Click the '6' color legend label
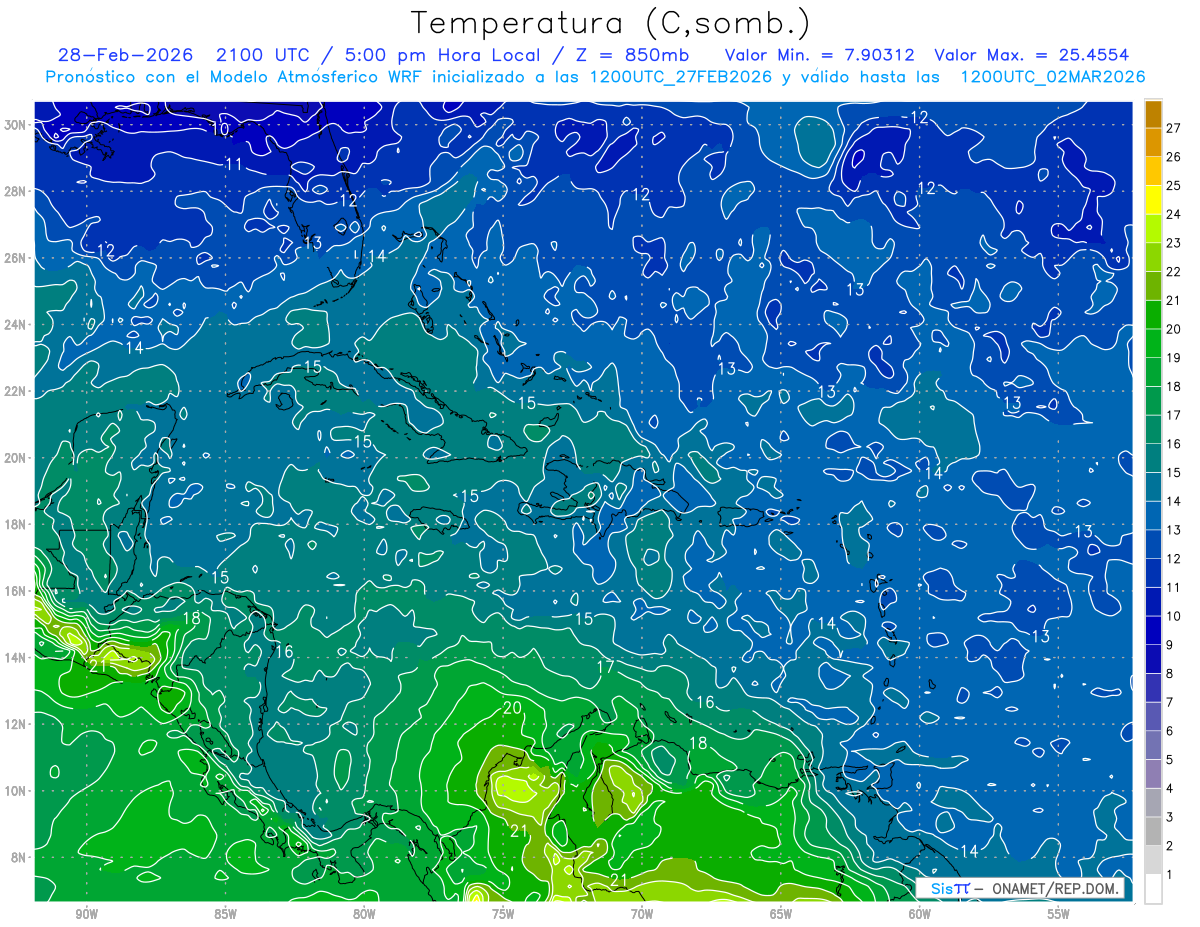 point(1170,731)
